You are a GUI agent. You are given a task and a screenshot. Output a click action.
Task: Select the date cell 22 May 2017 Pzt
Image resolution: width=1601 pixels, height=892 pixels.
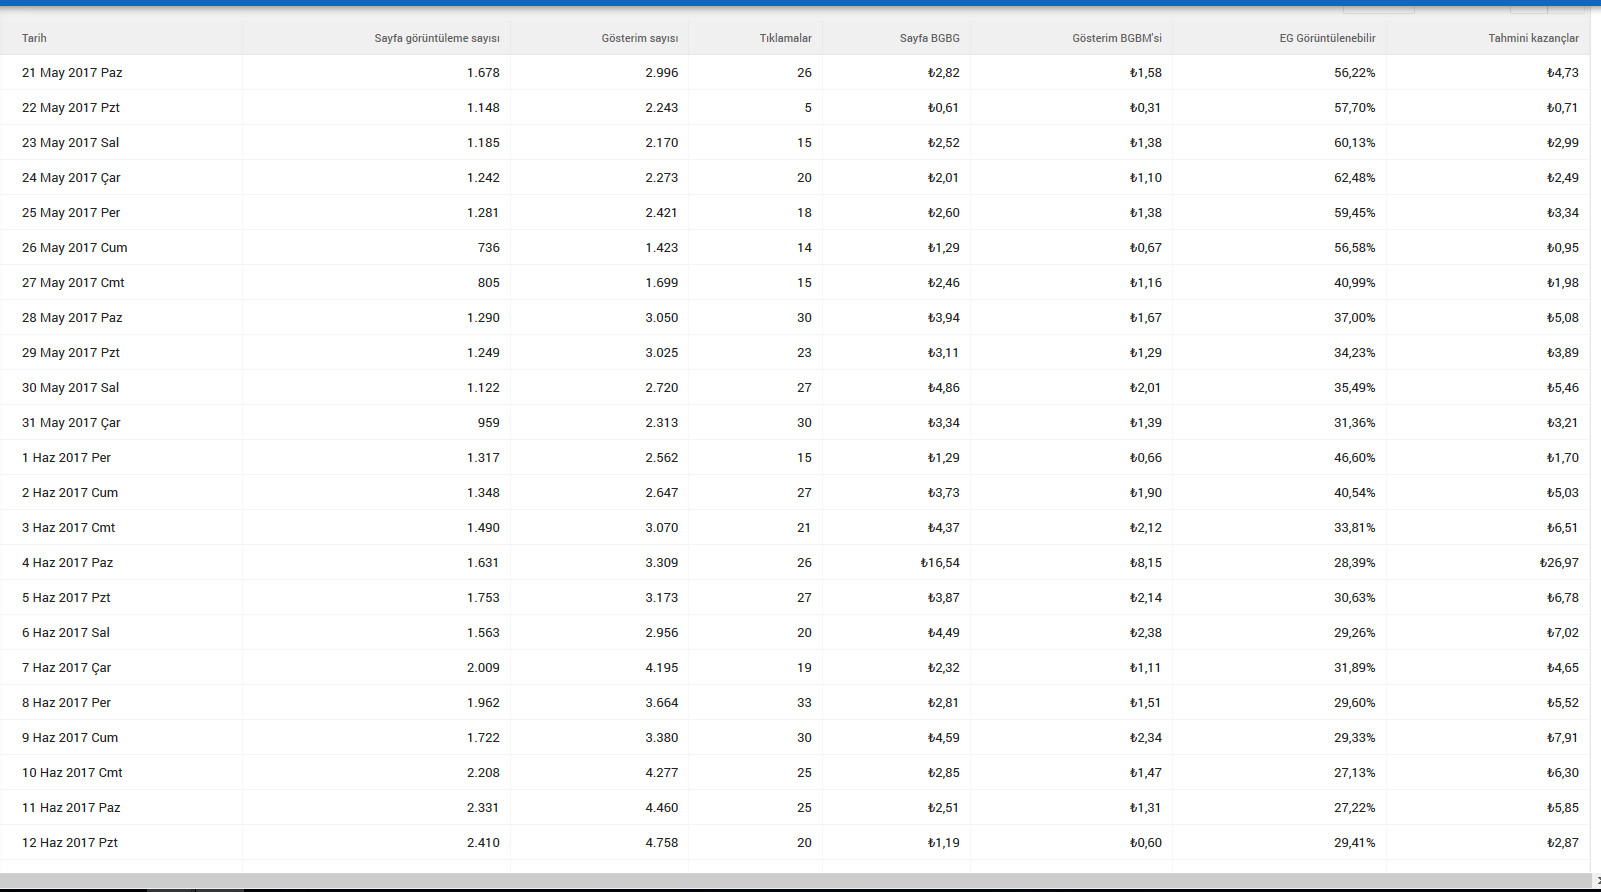[71, 108]
